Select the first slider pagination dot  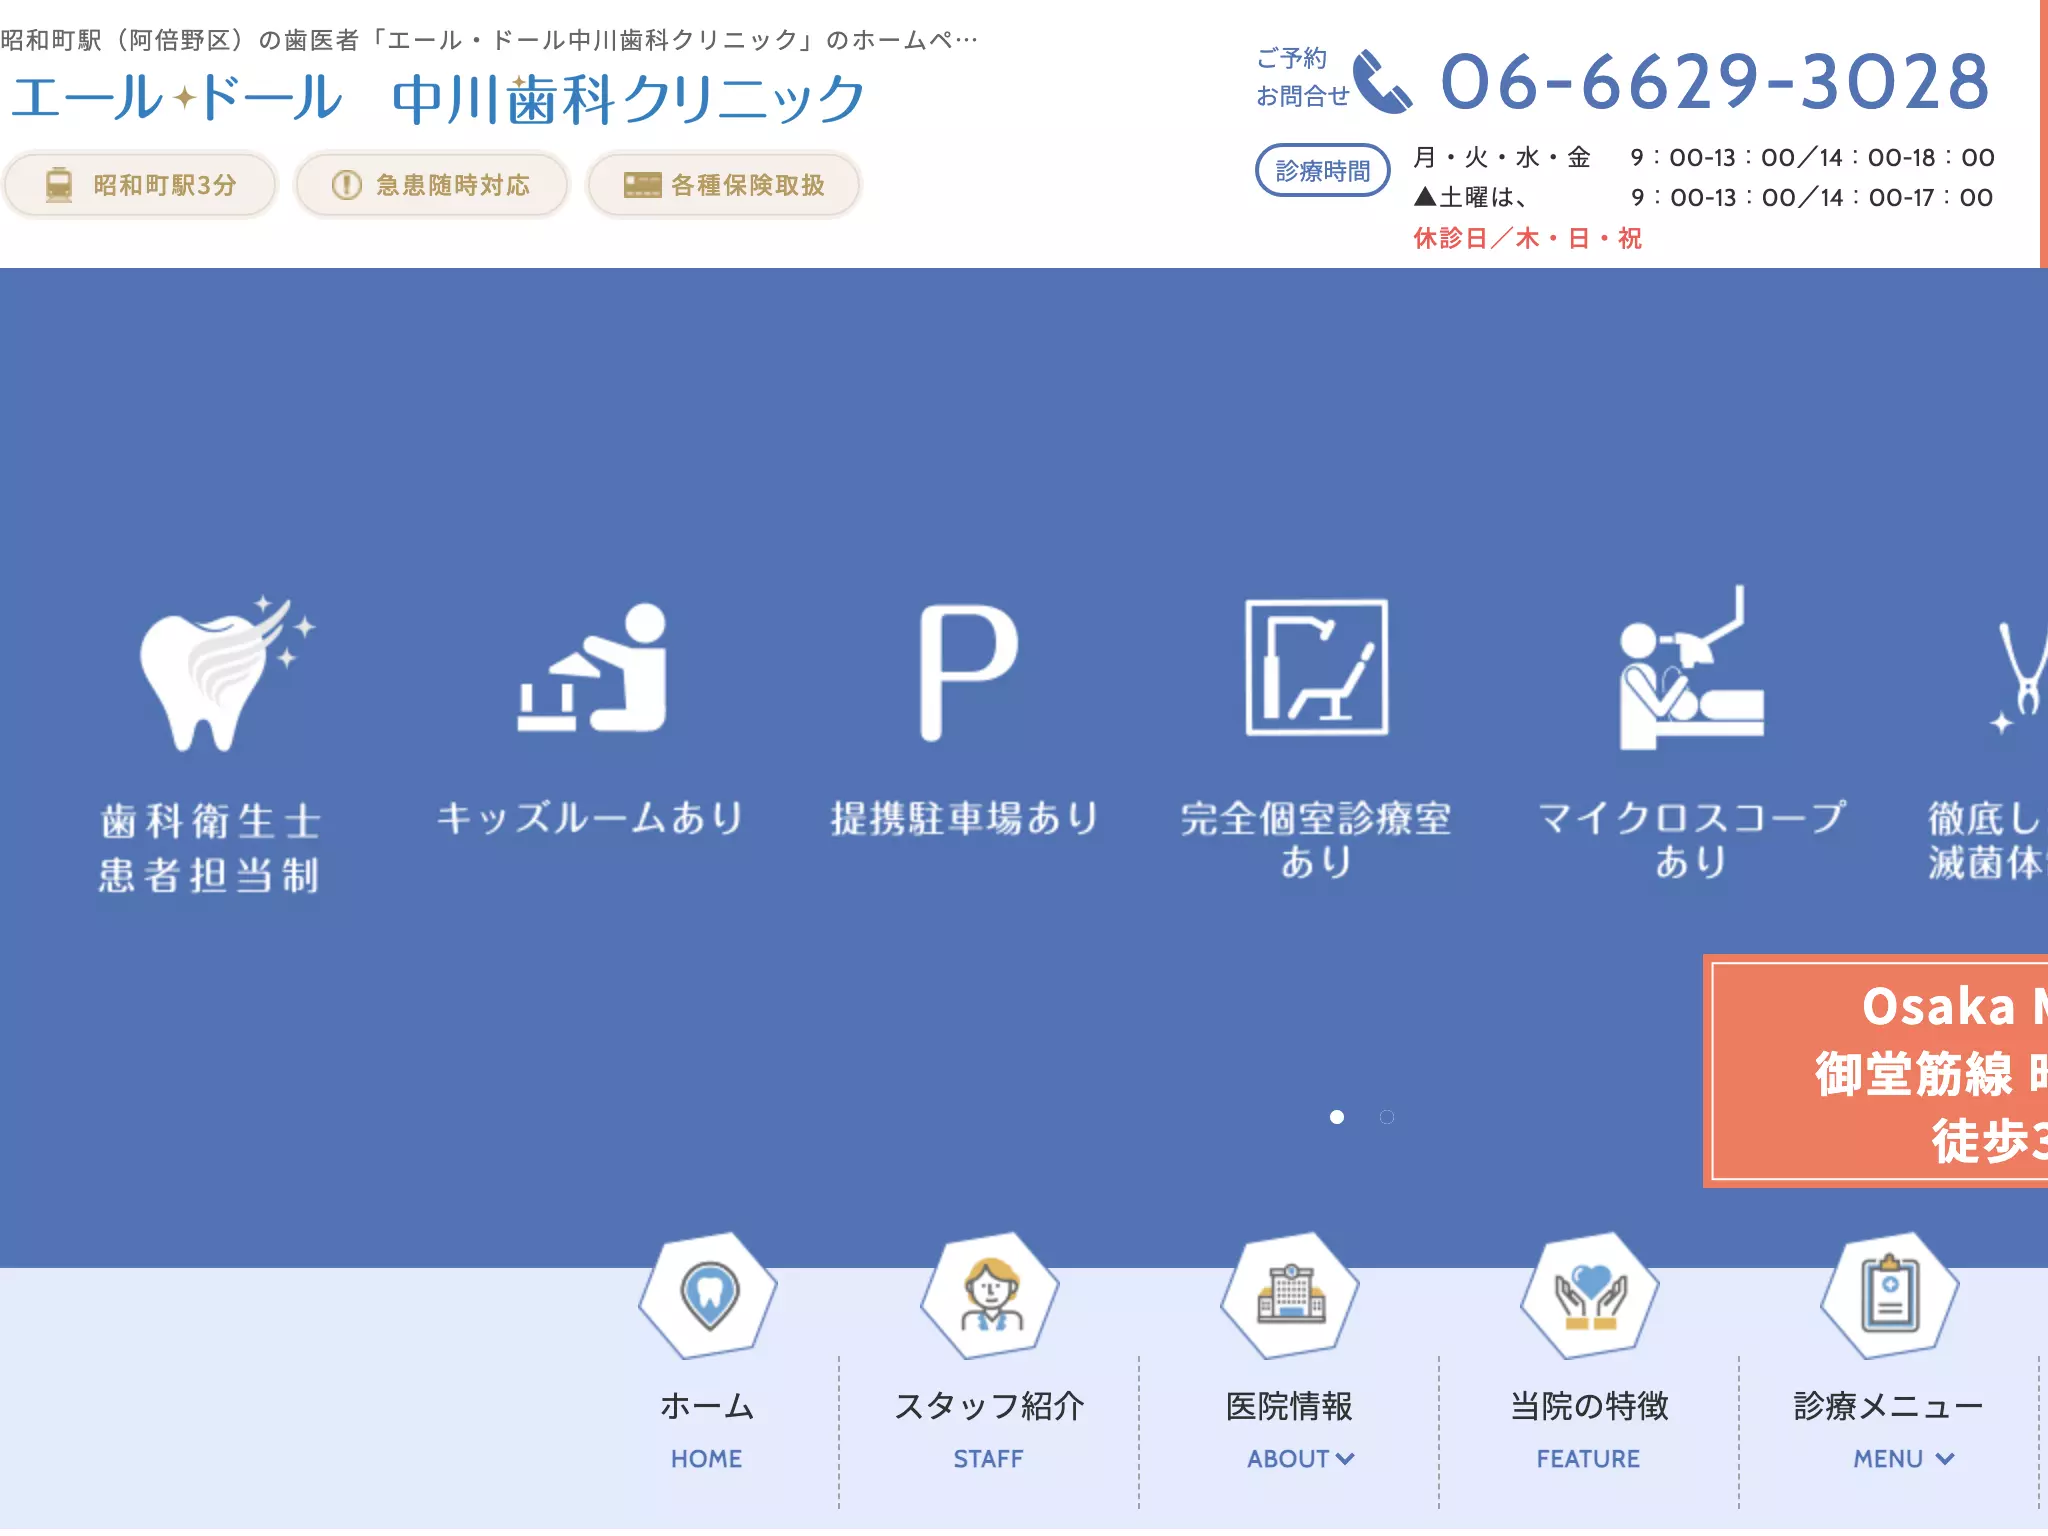coord(1337,1117)
